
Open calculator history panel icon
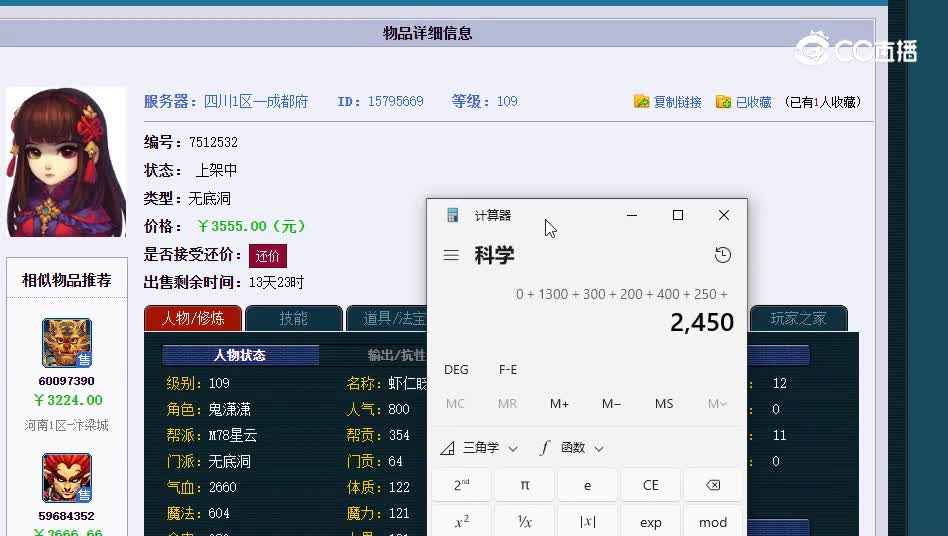click(x=722, y=254)
